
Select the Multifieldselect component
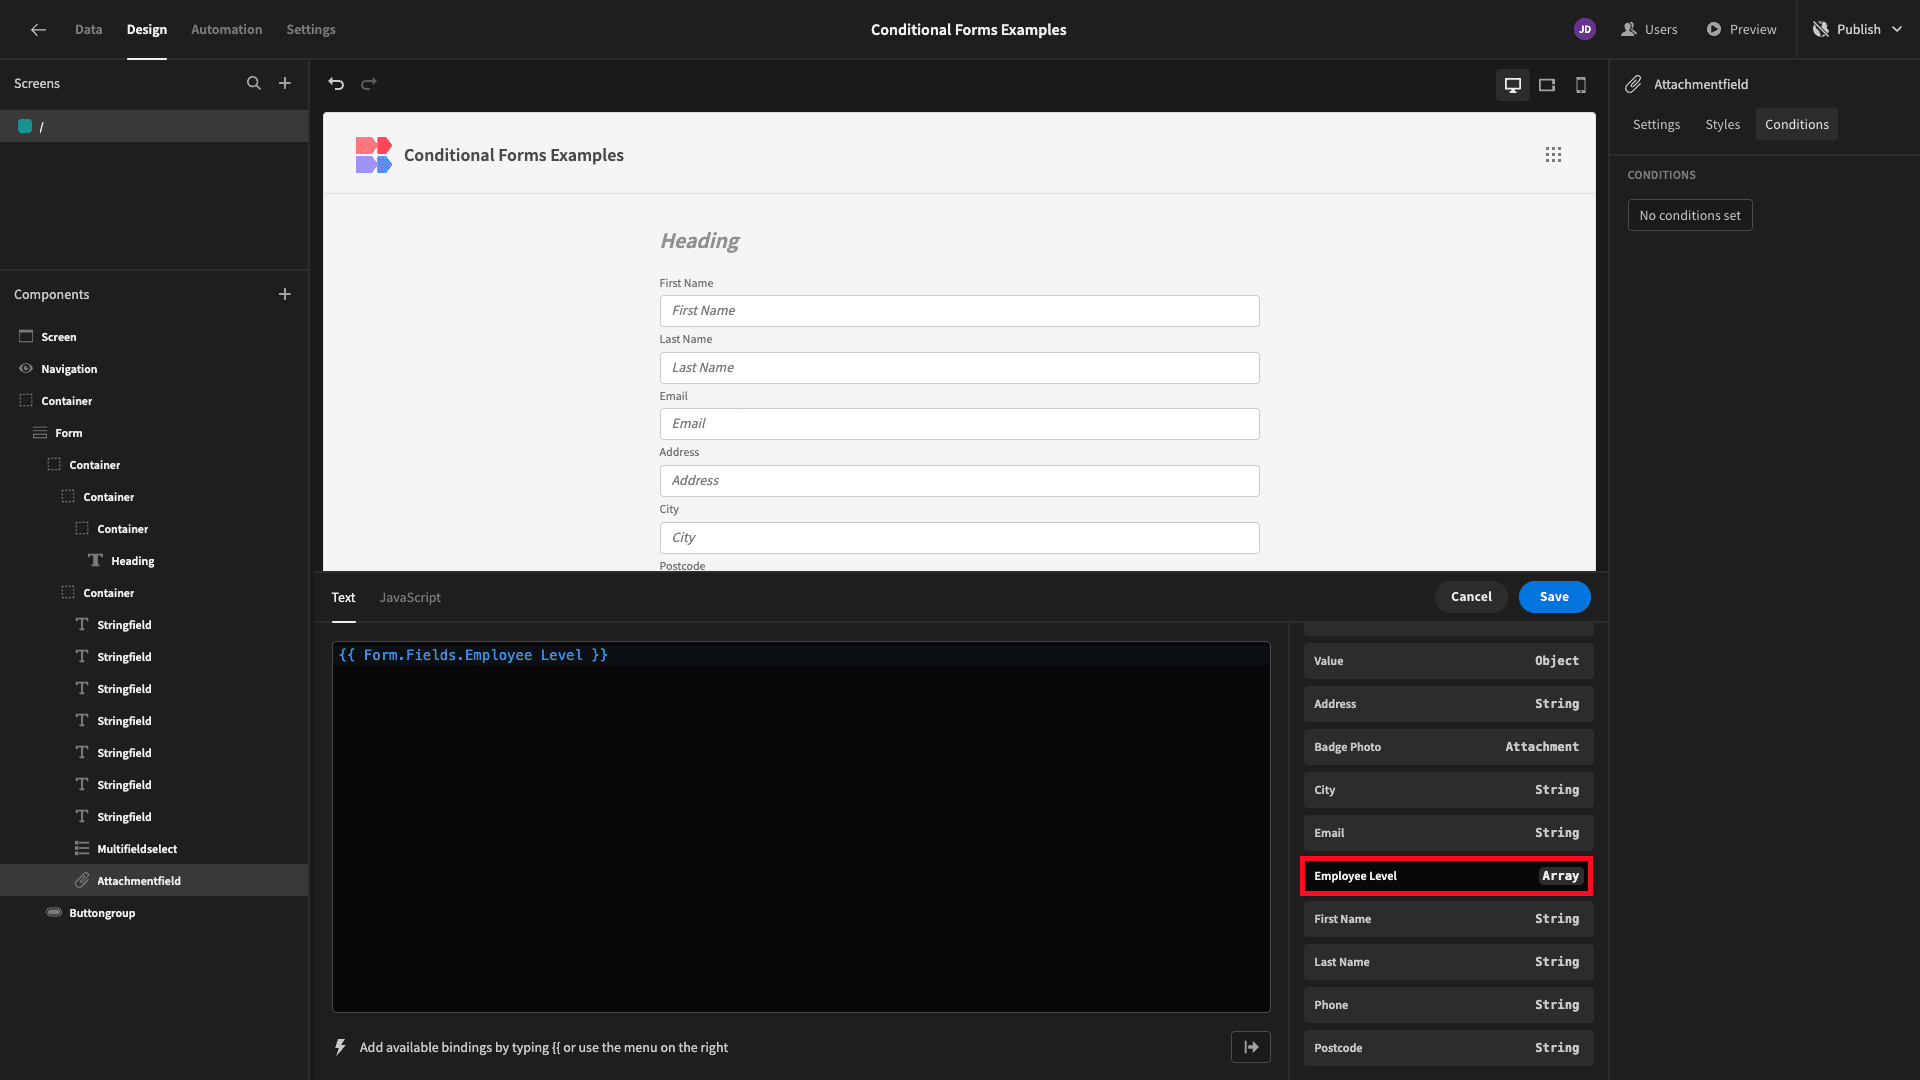pyautogui.click(x=137, y=849)
